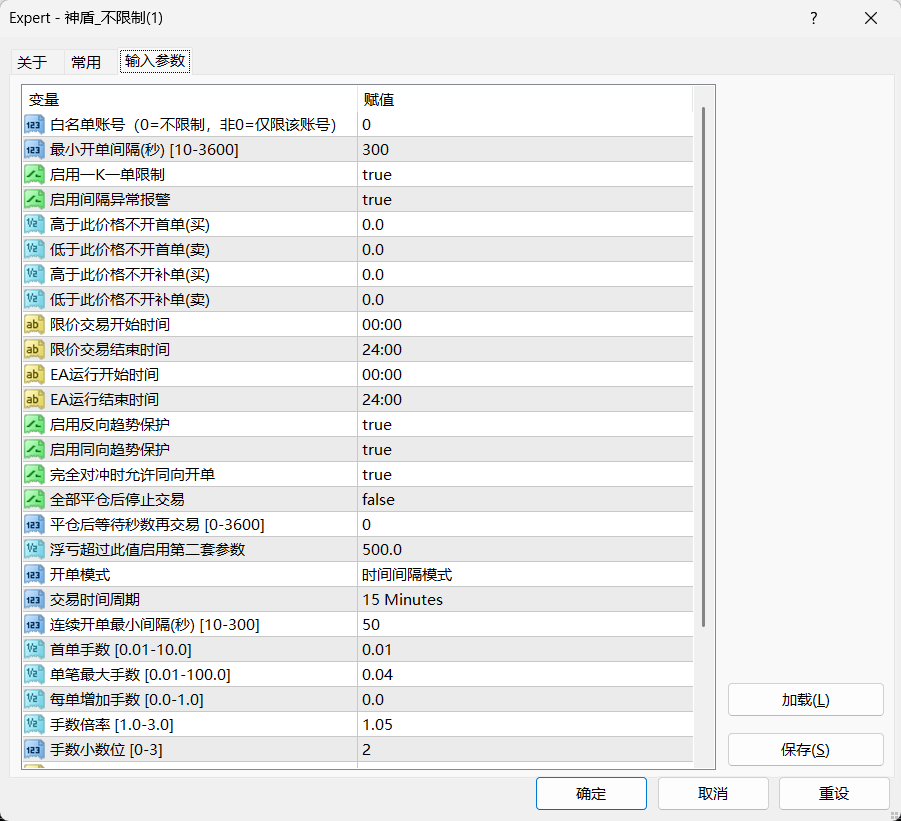901x821 pixels.
Task: Click the 取消 button
Action: pyautogui.click(x=713, y=793)
